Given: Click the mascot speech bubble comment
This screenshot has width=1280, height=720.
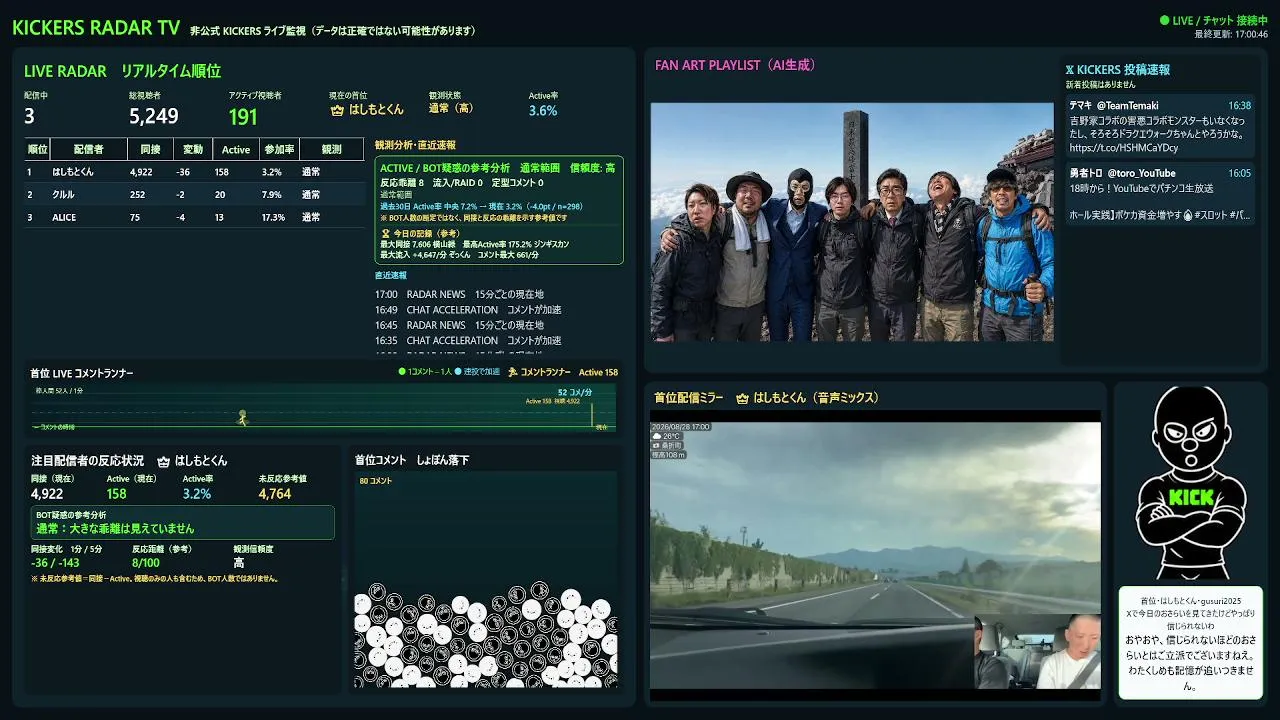Looking at the screenshot, I should pyautogui.click(x=1190, y=641).
